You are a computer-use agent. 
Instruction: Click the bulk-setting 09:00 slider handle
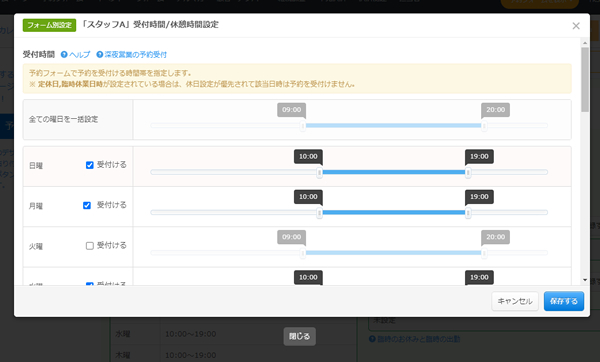pos(303,126)
